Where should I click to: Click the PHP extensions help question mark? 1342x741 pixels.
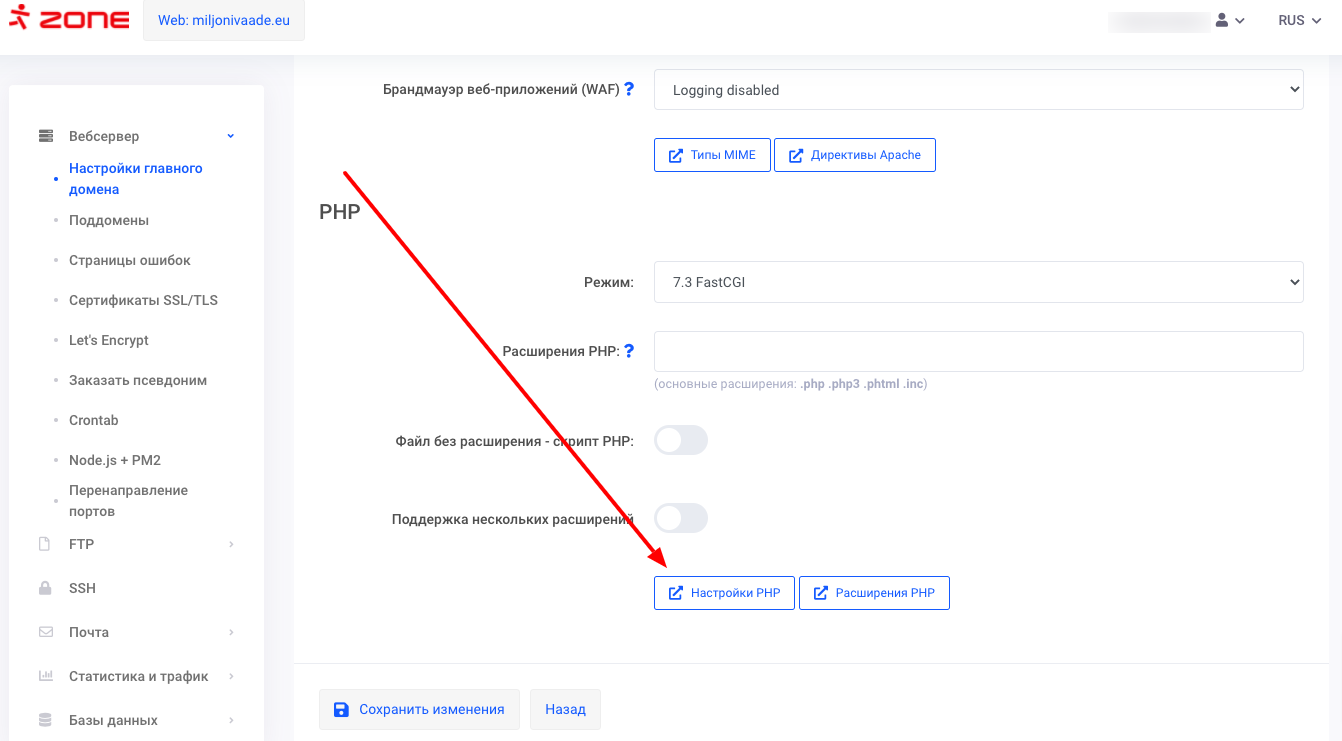tap(629, 351)
